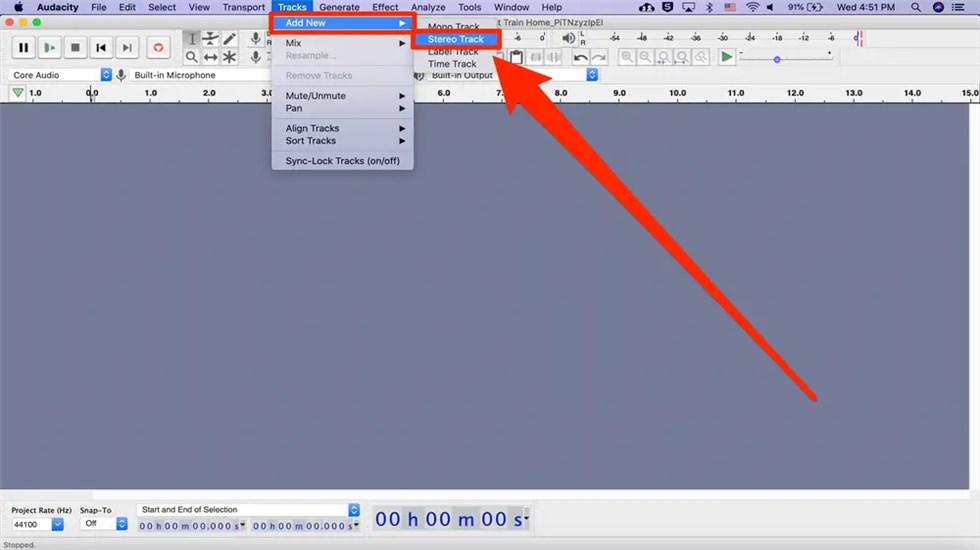Click the Zoom In toolbar icon
Viewport: 980px width, 550px height.
pos(626,57)
